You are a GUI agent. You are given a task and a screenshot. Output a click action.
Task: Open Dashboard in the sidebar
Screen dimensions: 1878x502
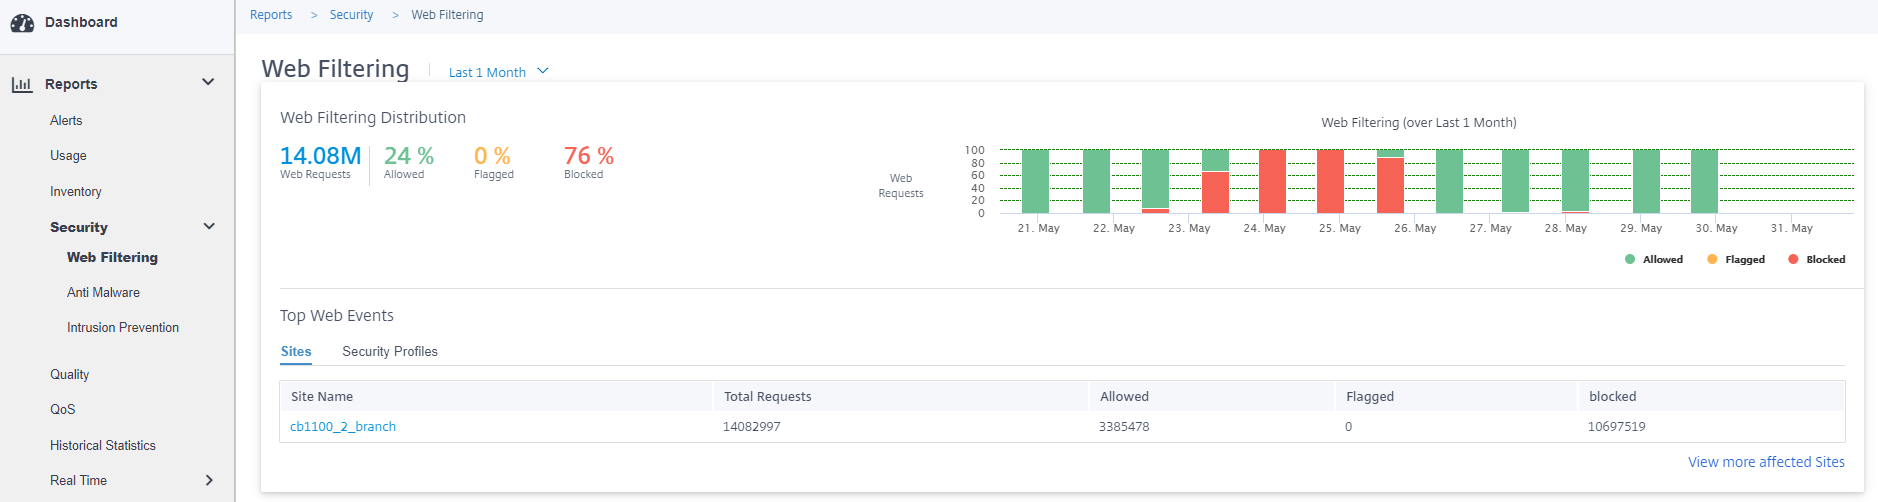coord(81,22)
